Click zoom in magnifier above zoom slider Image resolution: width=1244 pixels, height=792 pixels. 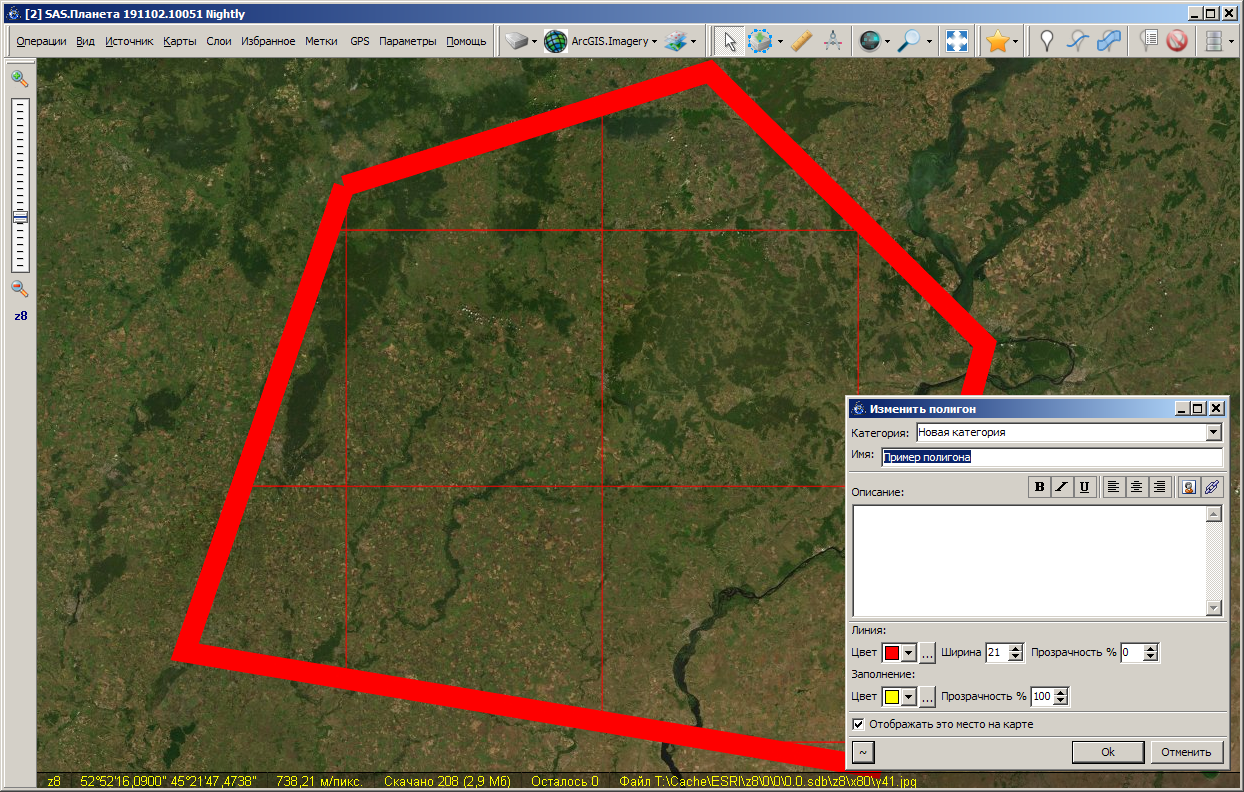click(x=19, y=79)
